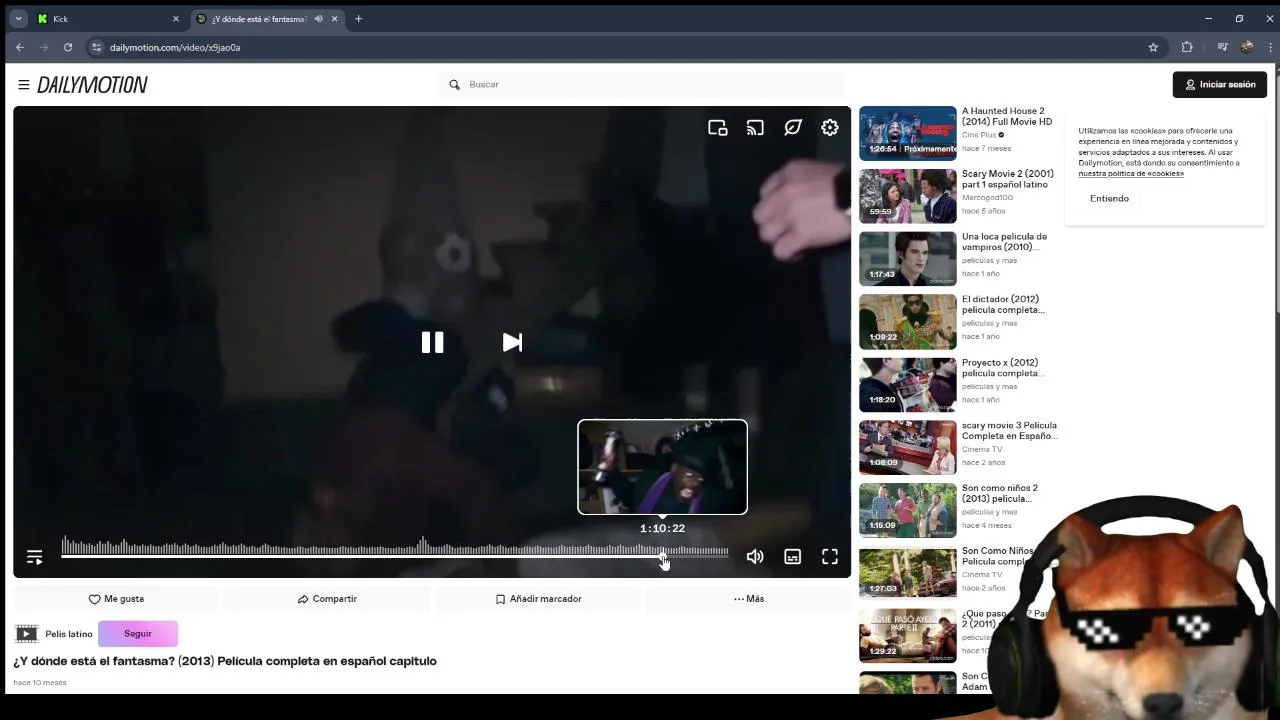Like the video with Me gusta
This screenshot has width=1280, height=720.
(116, 599)
